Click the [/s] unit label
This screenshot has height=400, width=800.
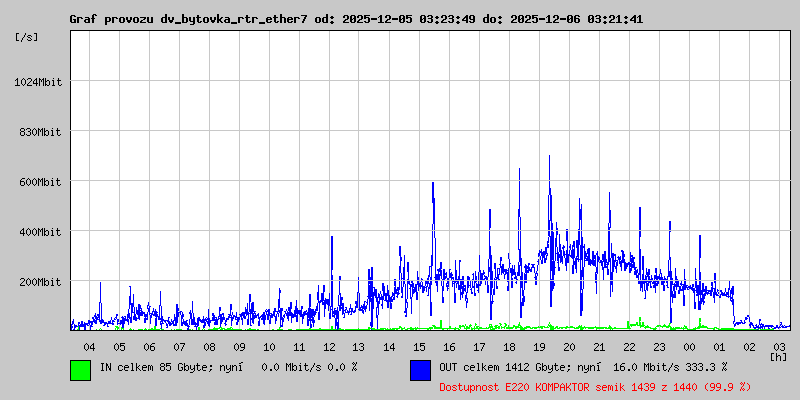[27, 37]
